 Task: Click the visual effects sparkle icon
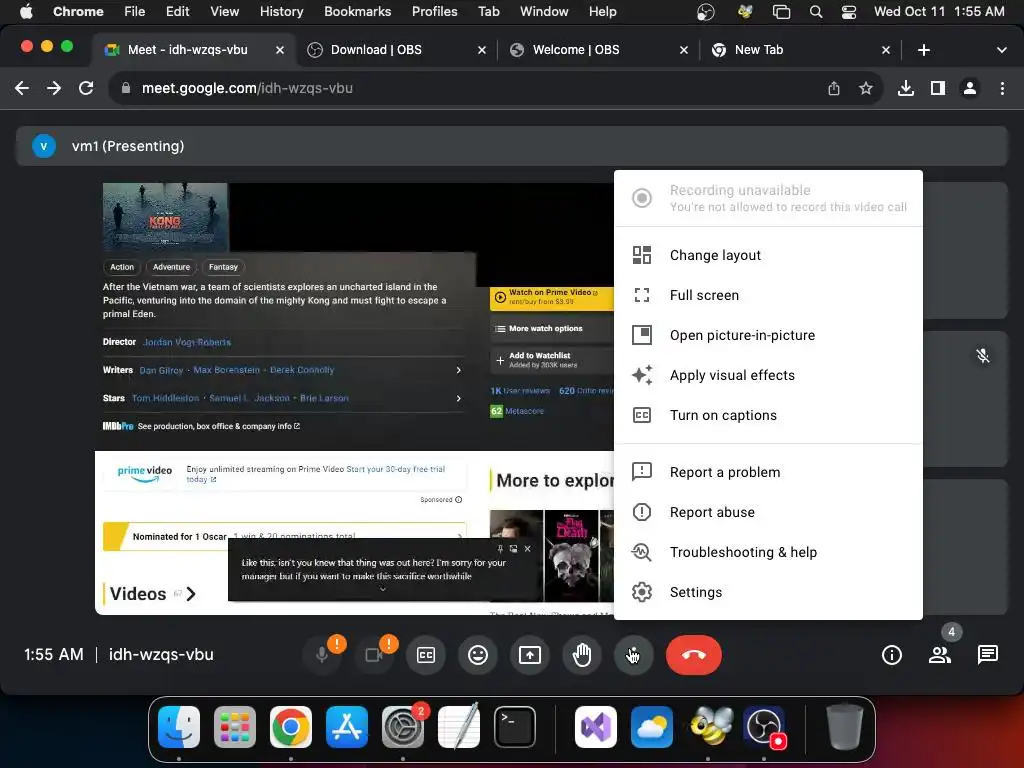(x=642, y=375)
